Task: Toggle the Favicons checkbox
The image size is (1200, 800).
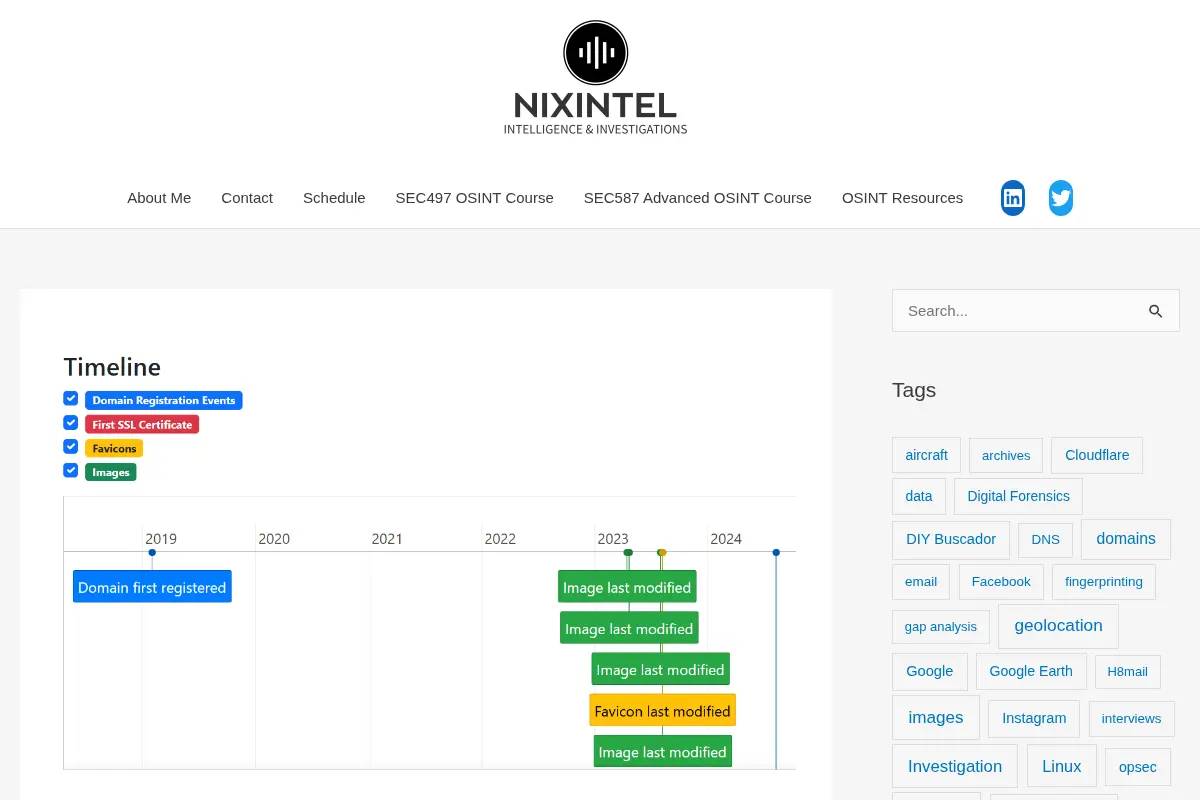Action: [x=70, y=446]
